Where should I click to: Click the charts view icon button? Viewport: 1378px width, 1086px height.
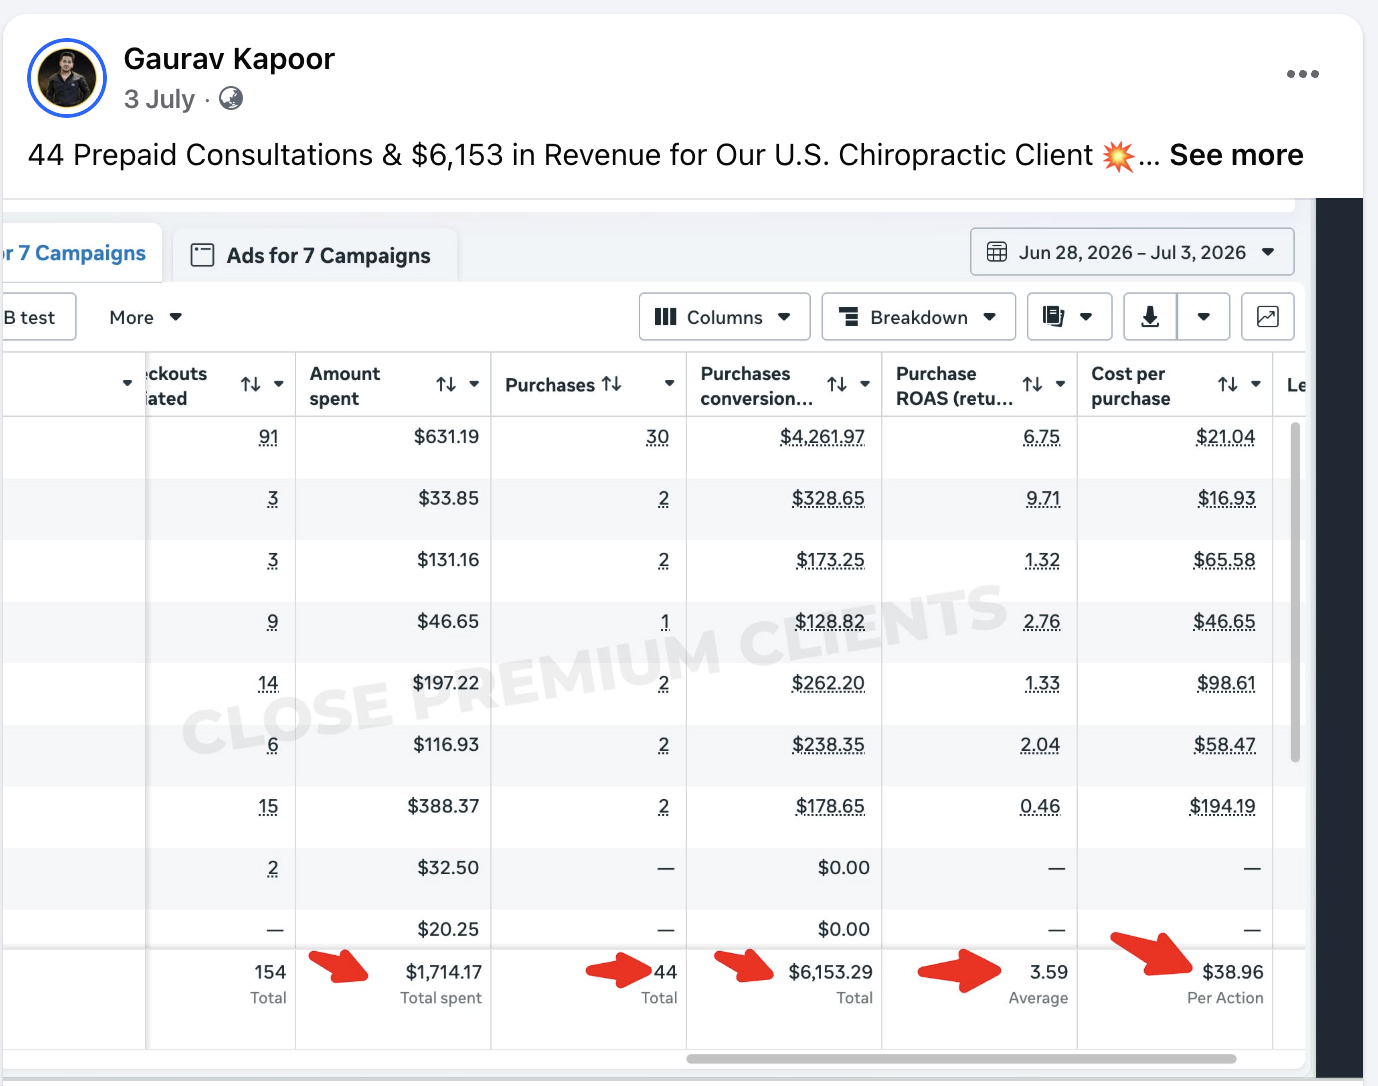(1268, 317)
